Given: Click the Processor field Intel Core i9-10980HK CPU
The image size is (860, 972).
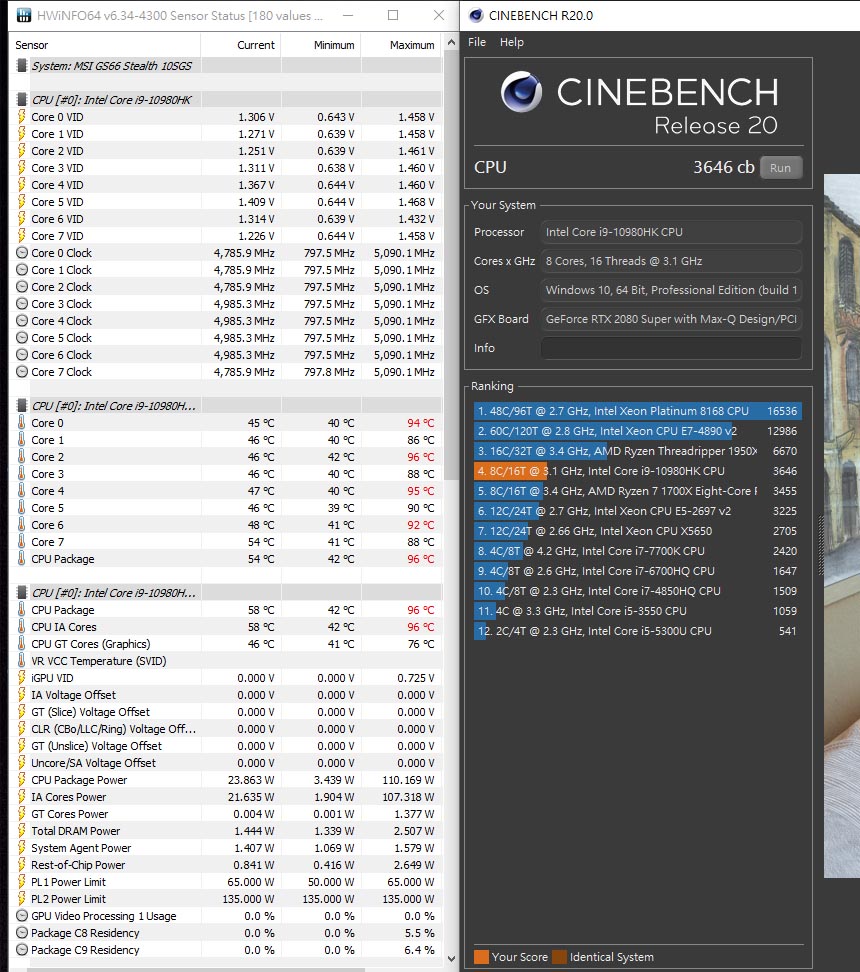Looking at the screenshot, I should 671,232.
